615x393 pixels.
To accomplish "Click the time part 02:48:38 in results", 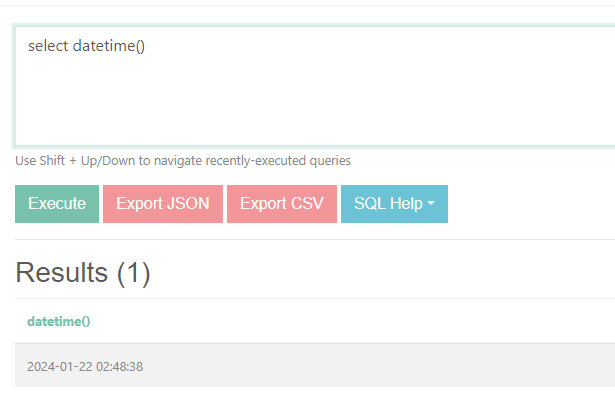I will click(x=120, y=367).
